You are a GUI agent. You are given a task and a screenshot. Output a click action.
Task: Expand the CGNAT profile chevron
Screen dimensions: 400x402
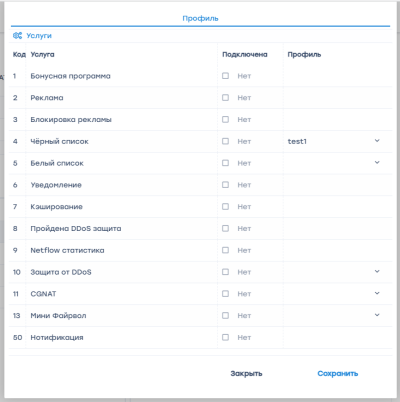(377, 293)
